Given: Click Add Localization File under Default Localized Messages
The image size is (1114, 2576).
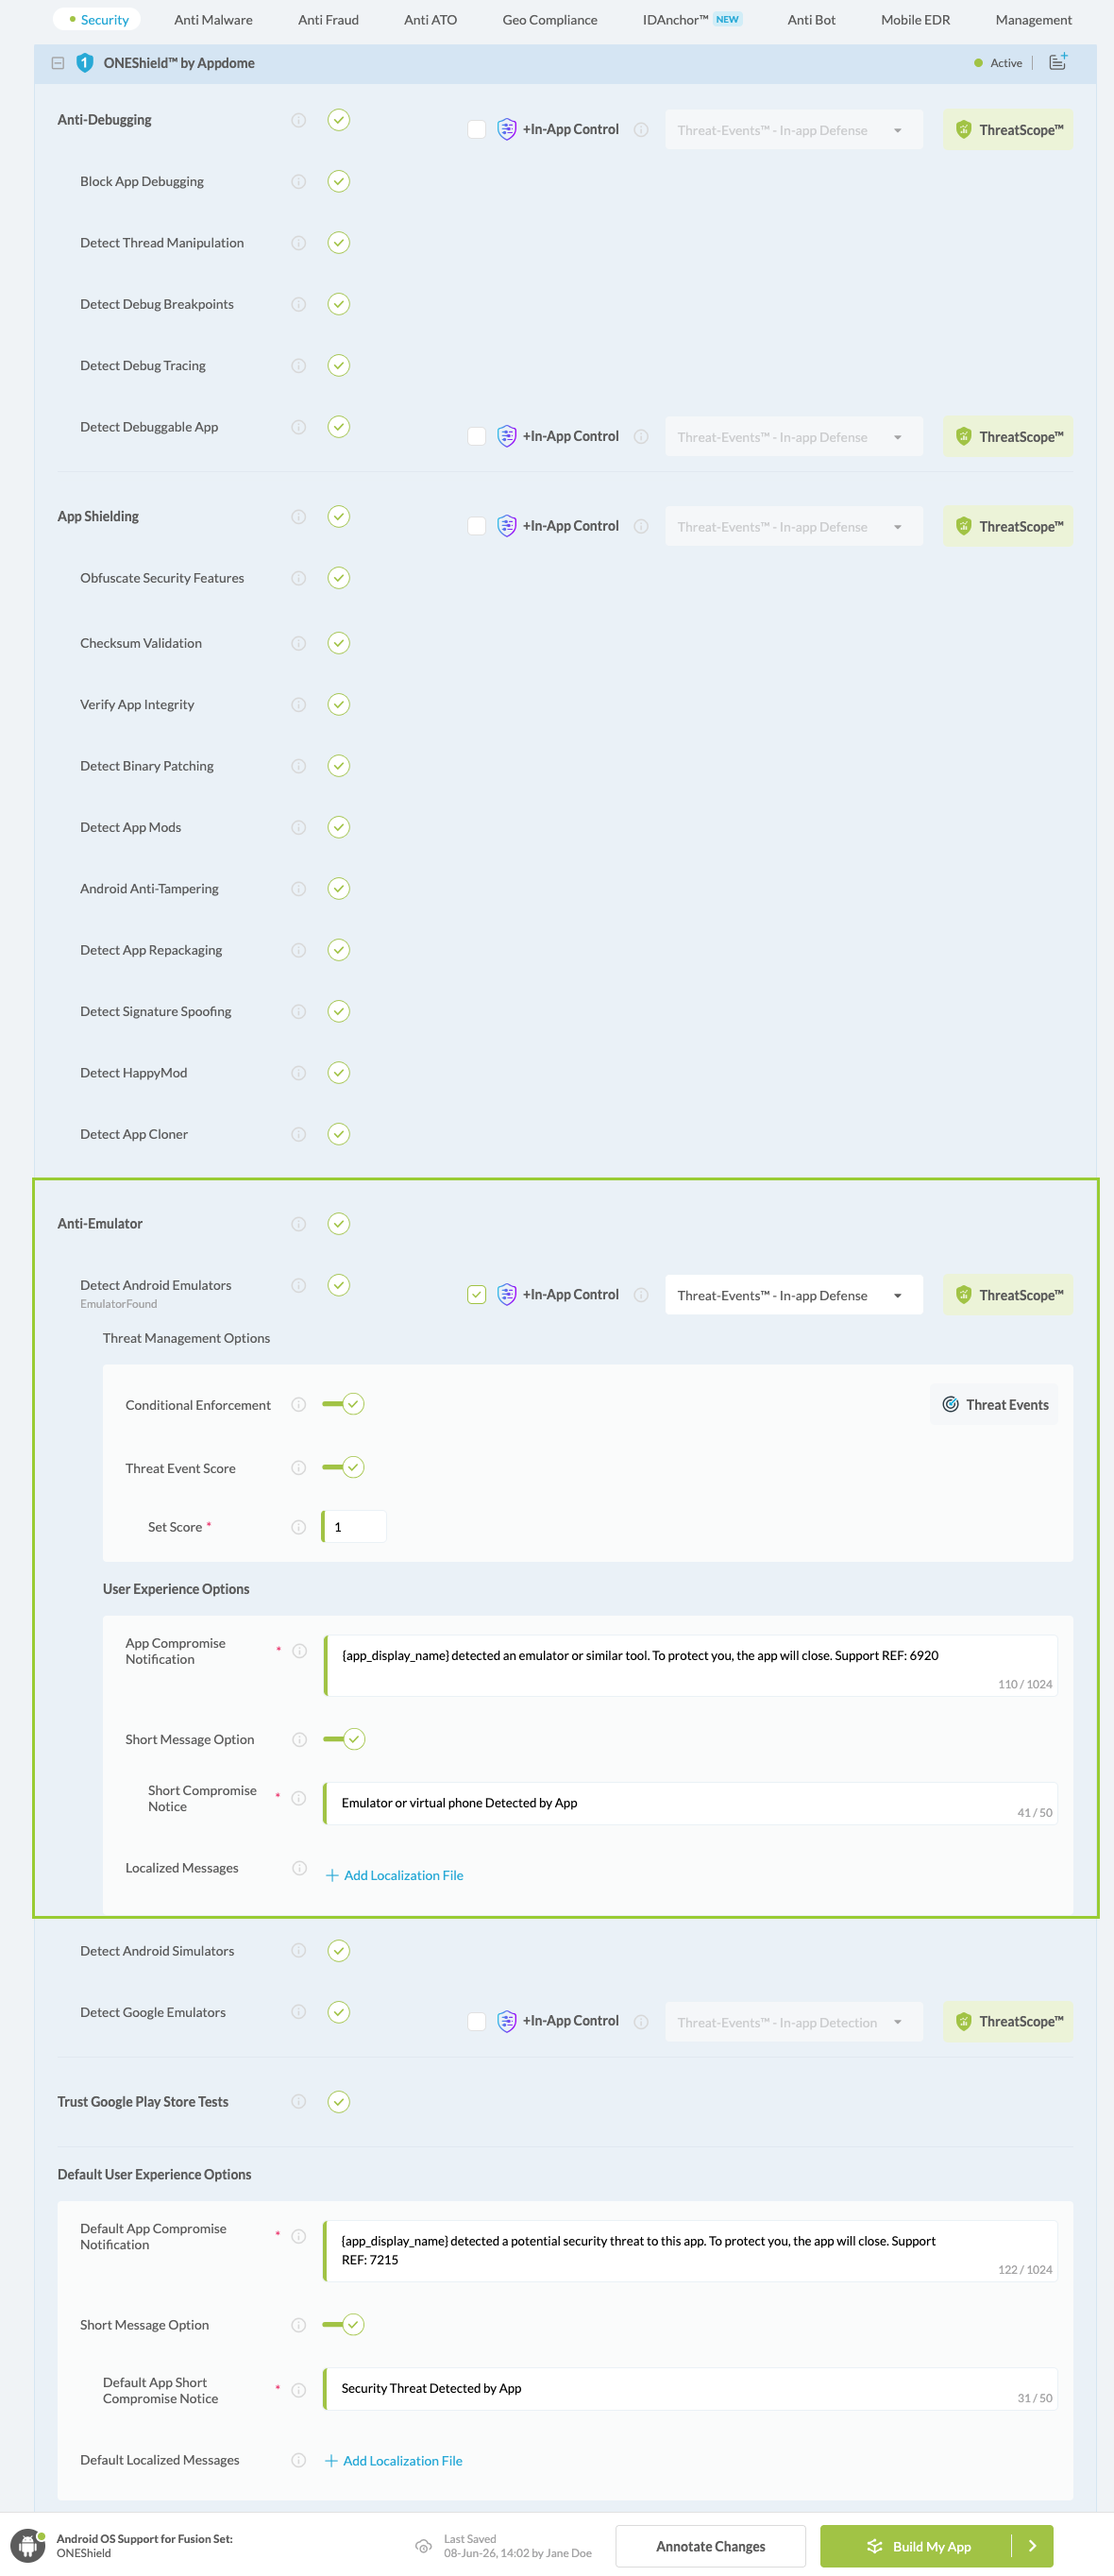Looking at the screenshot, I should pos(393,2461).
